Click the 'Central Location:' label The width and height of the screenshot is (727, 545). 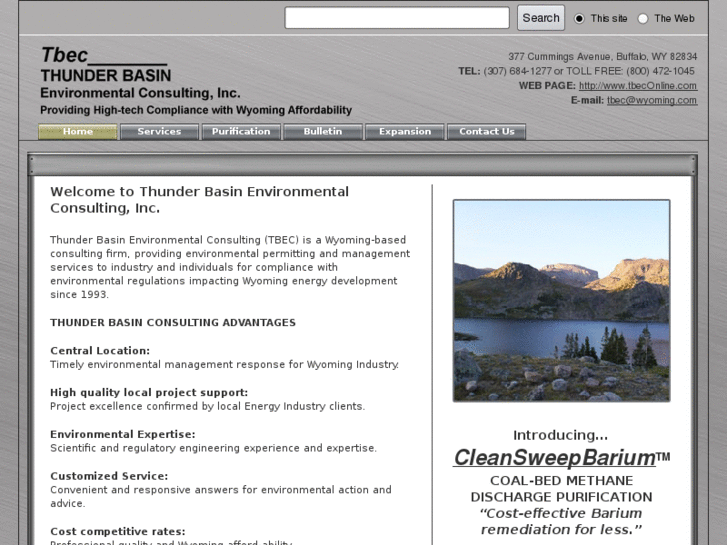[100, 351]
